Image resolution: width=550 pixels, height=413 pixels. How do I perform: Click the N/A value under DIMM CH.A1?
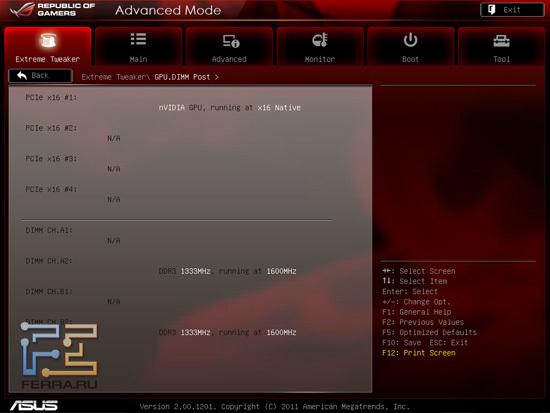click(x=114, y=241)
